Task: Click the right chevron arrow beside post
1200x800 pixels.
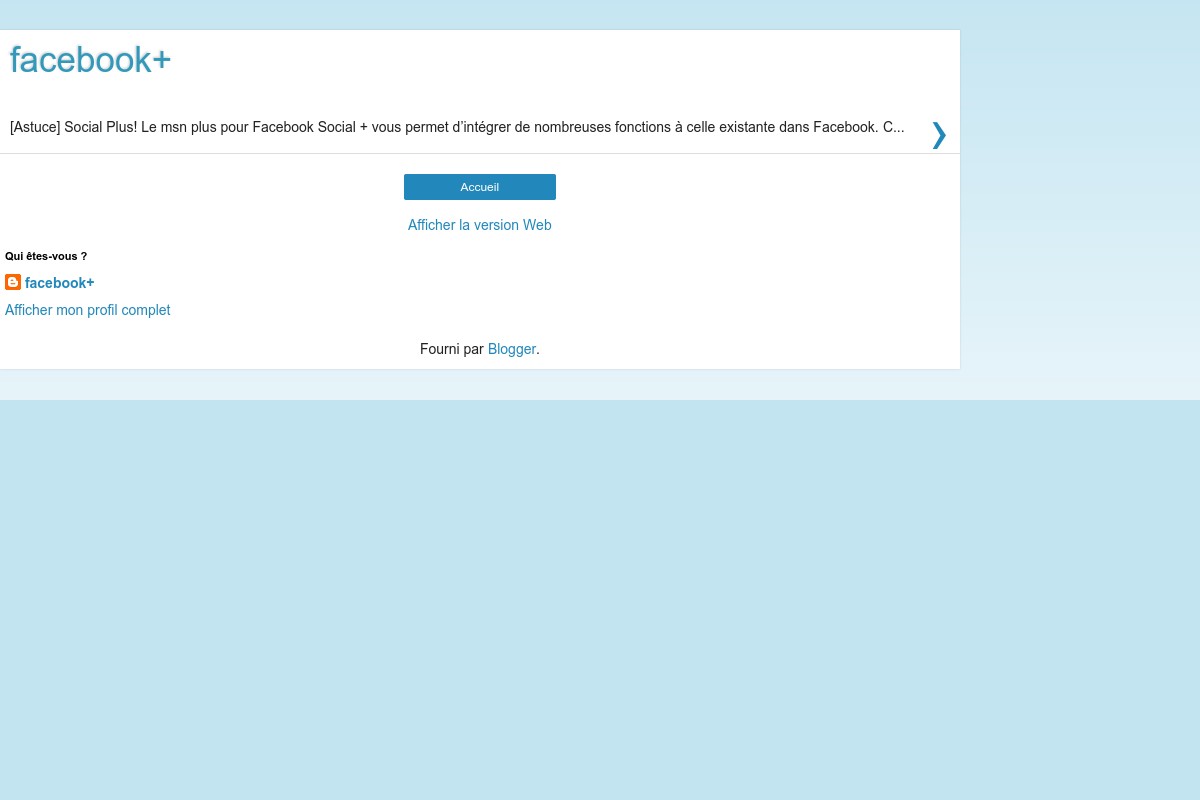Action: (938, 134)
